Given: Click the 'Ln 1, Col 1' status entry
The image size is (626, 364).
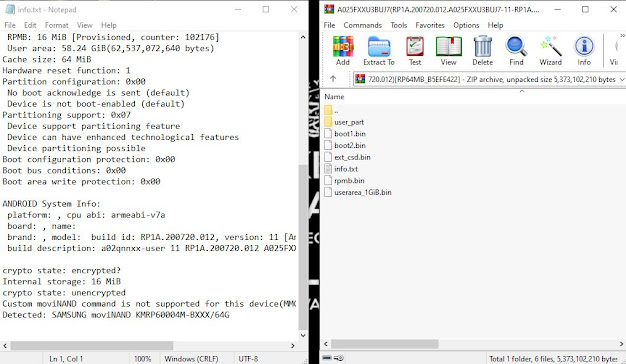Looking at the screenshot, I should click(x=66, y=359).
